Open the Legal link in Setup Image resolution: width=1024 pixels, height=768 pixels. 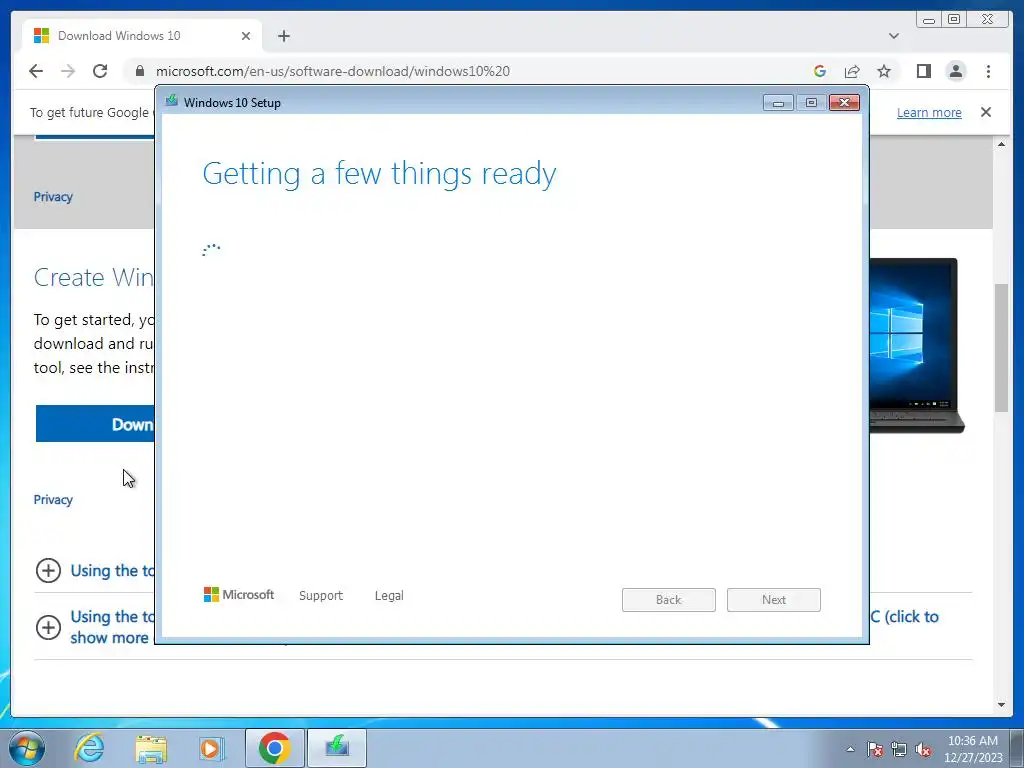[x=389, y=596]
